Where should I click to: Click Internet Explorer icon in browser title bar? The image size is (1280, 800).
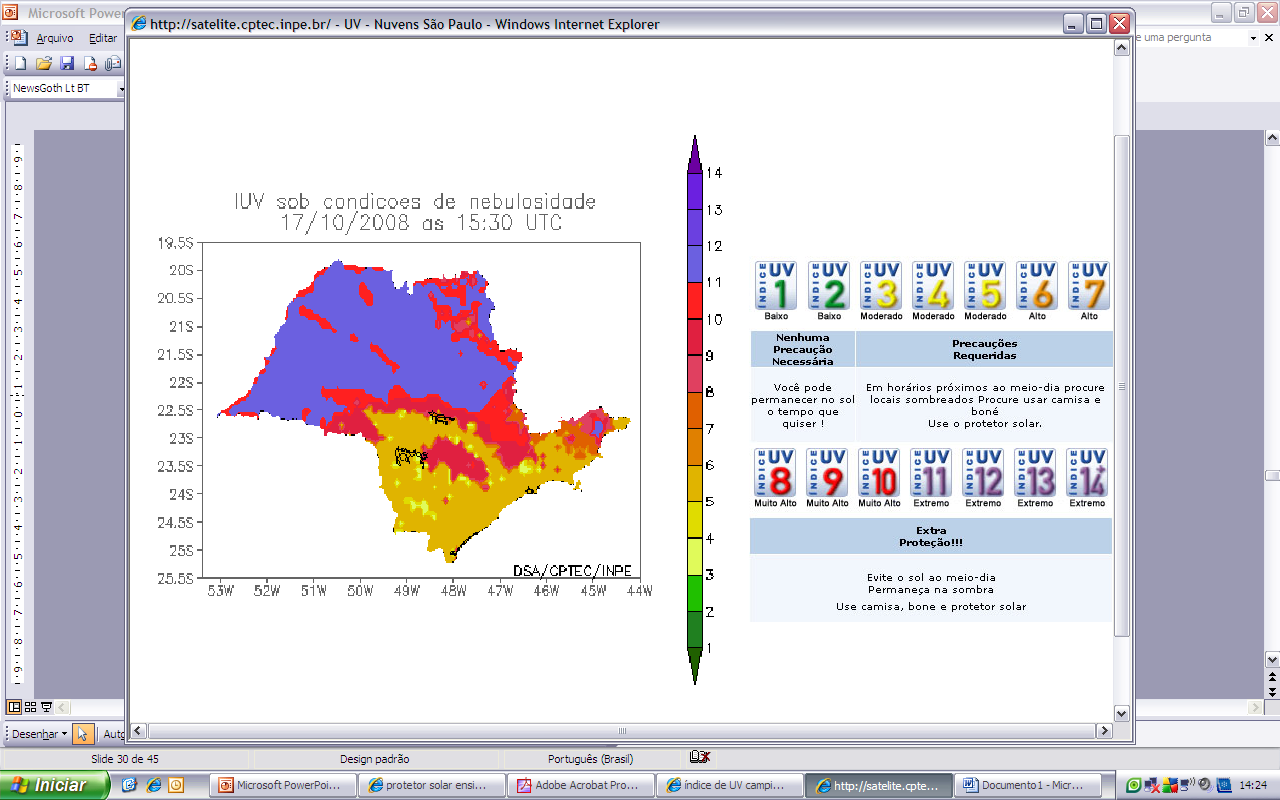[x=139, y=24]
